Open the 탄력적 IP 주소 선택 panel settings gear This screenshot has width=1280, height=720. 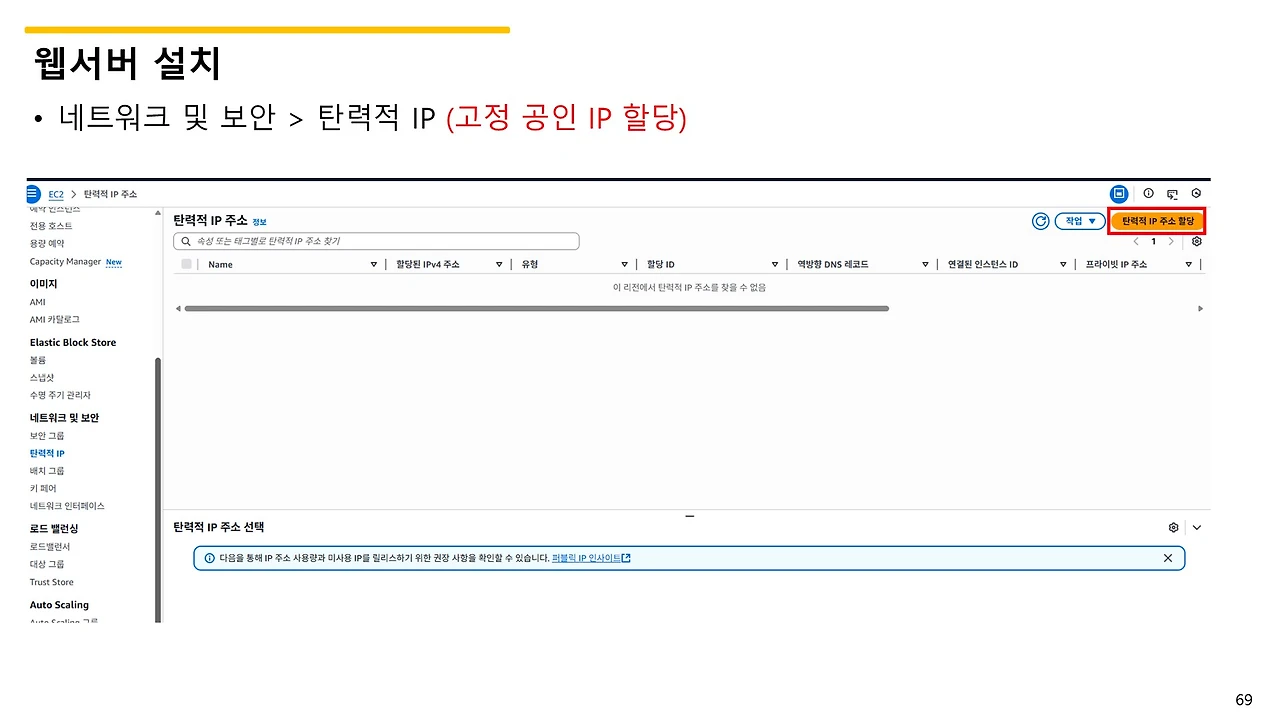[1173, 527]
